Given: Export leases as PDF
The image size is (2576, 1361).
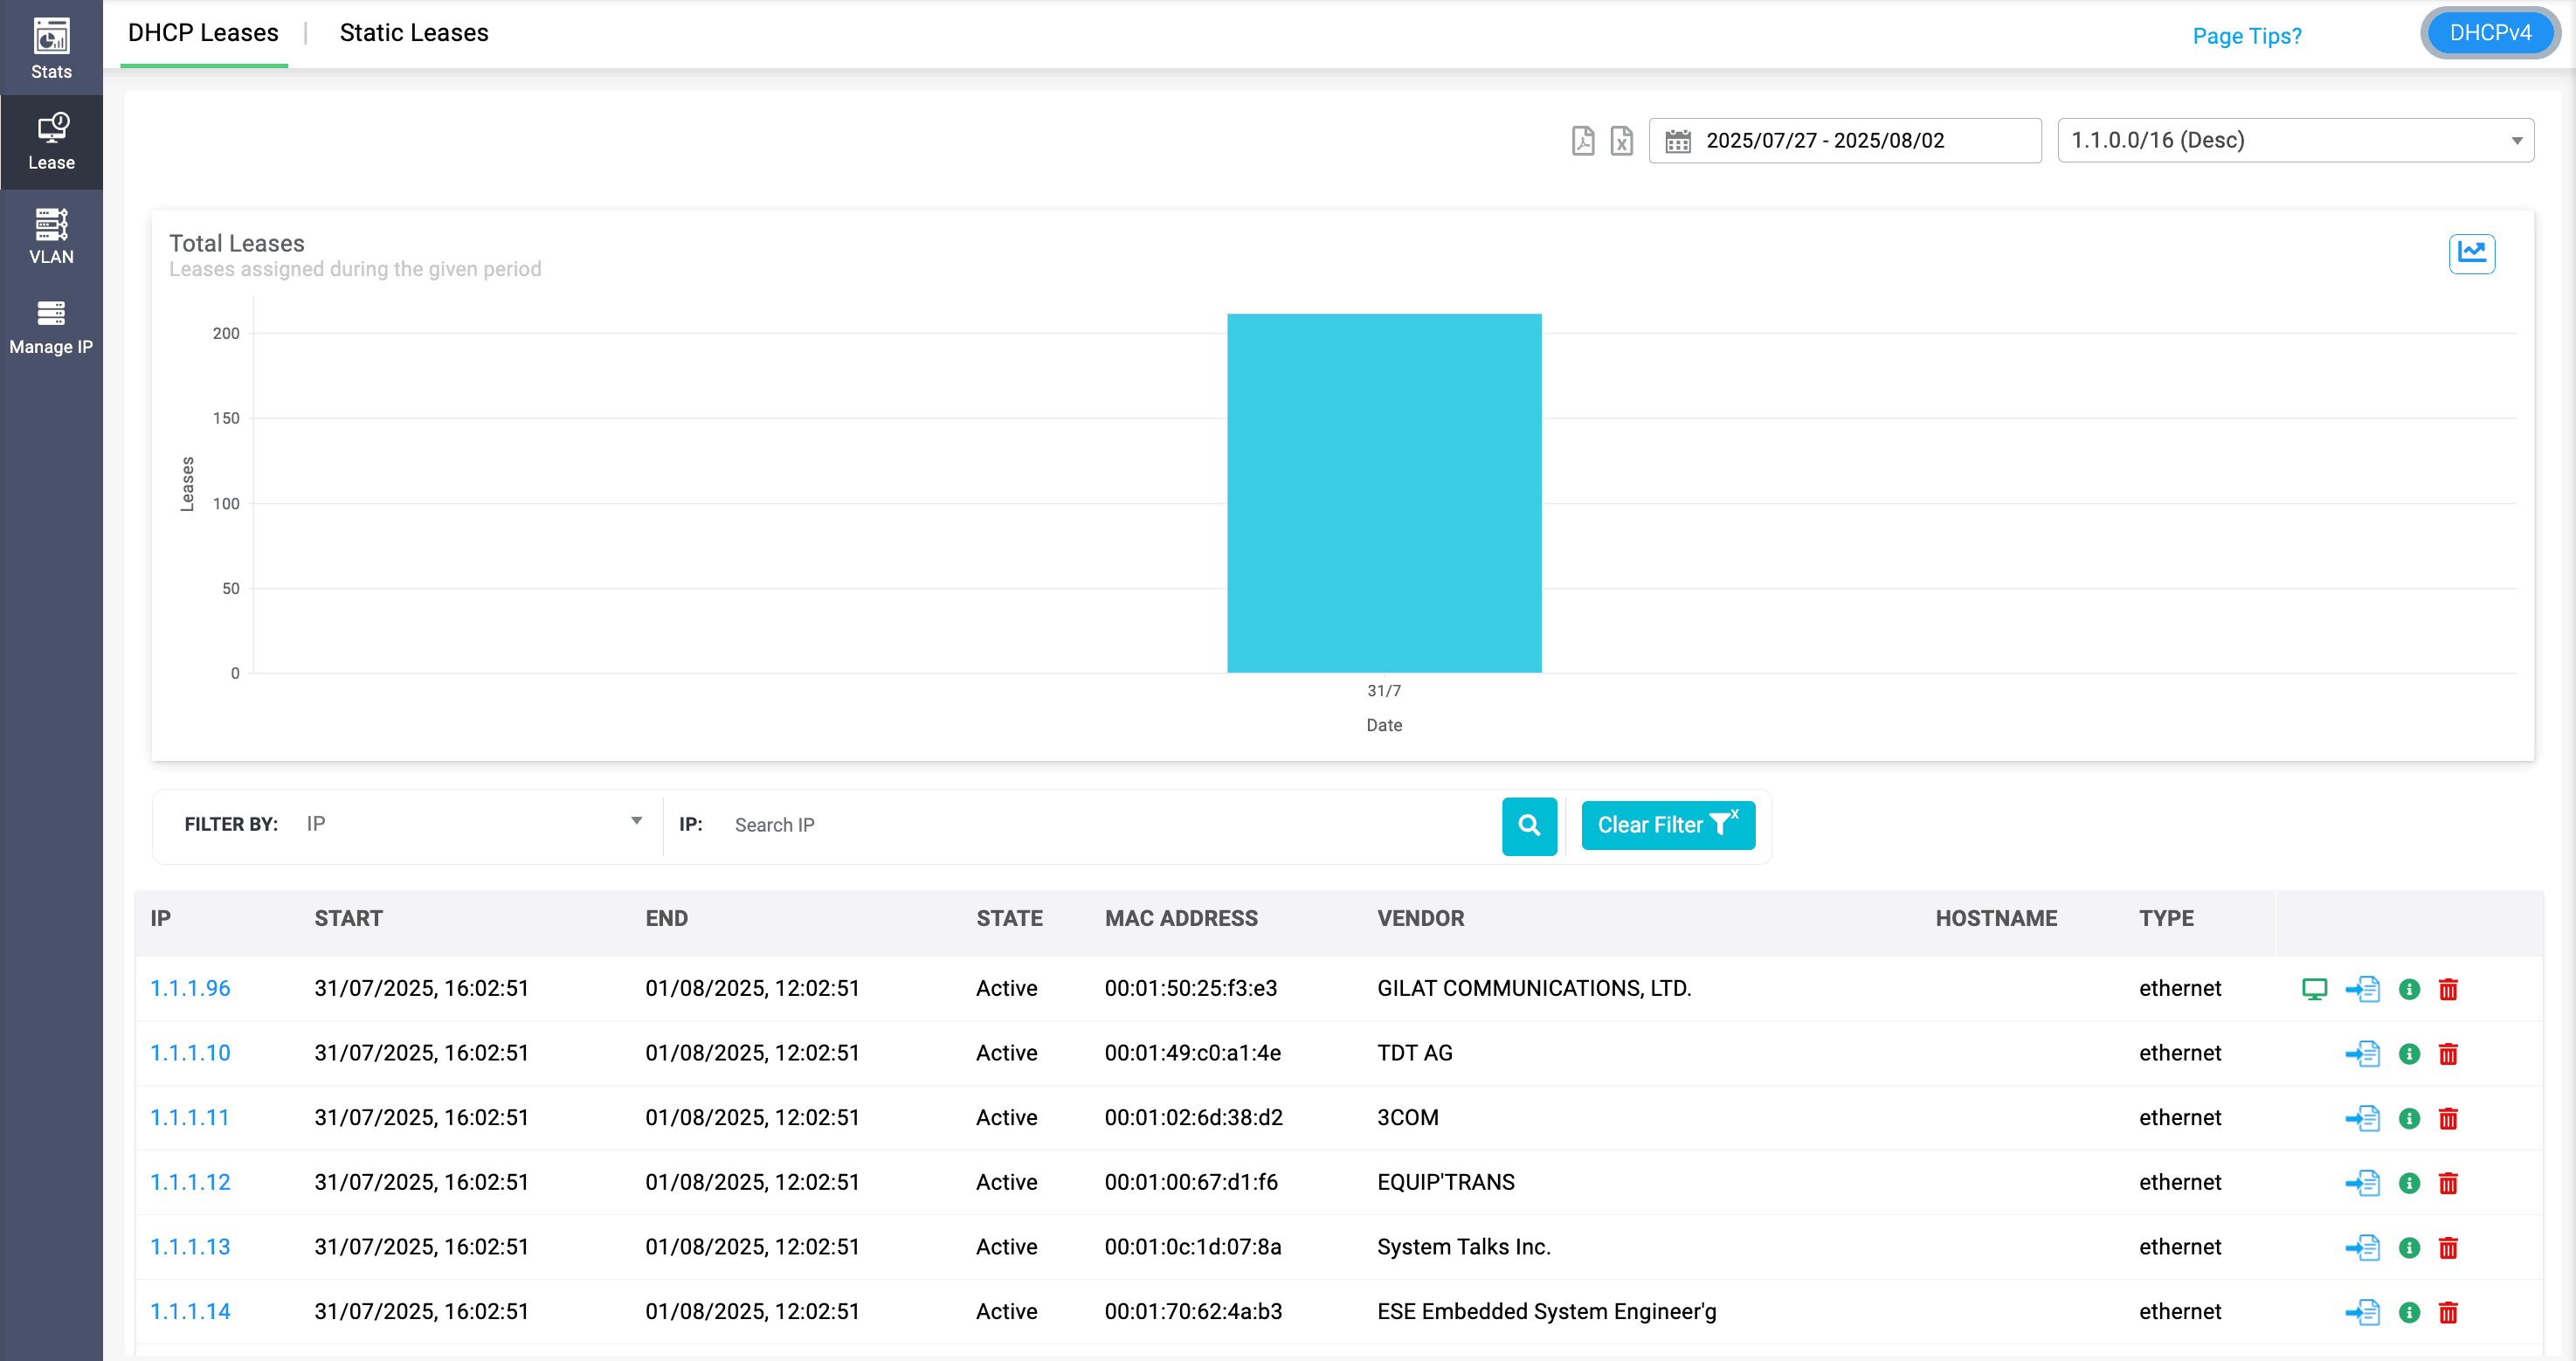Looking at the screenshot, I should pos(1582,141).
